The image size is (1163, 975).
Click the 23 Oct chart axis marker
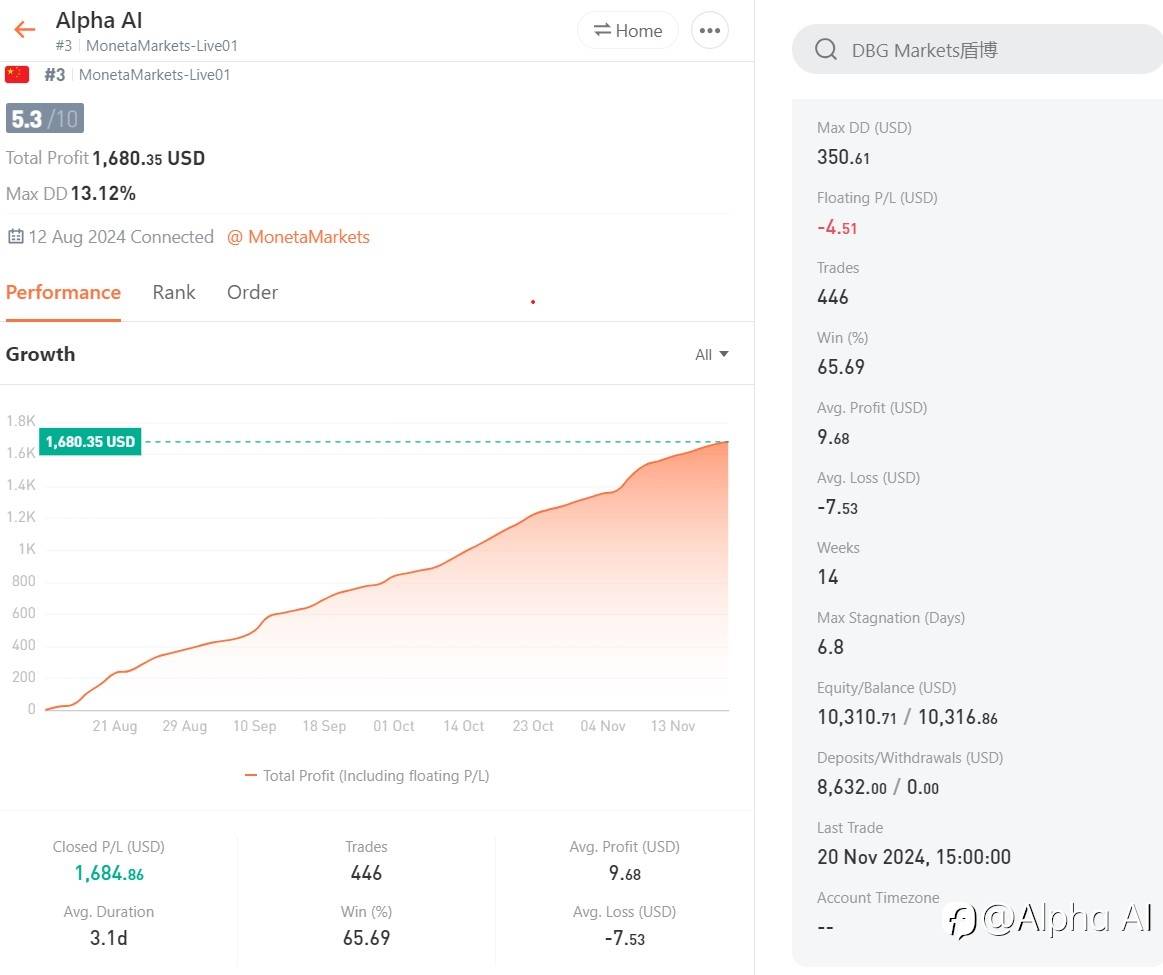coord(533,726)
